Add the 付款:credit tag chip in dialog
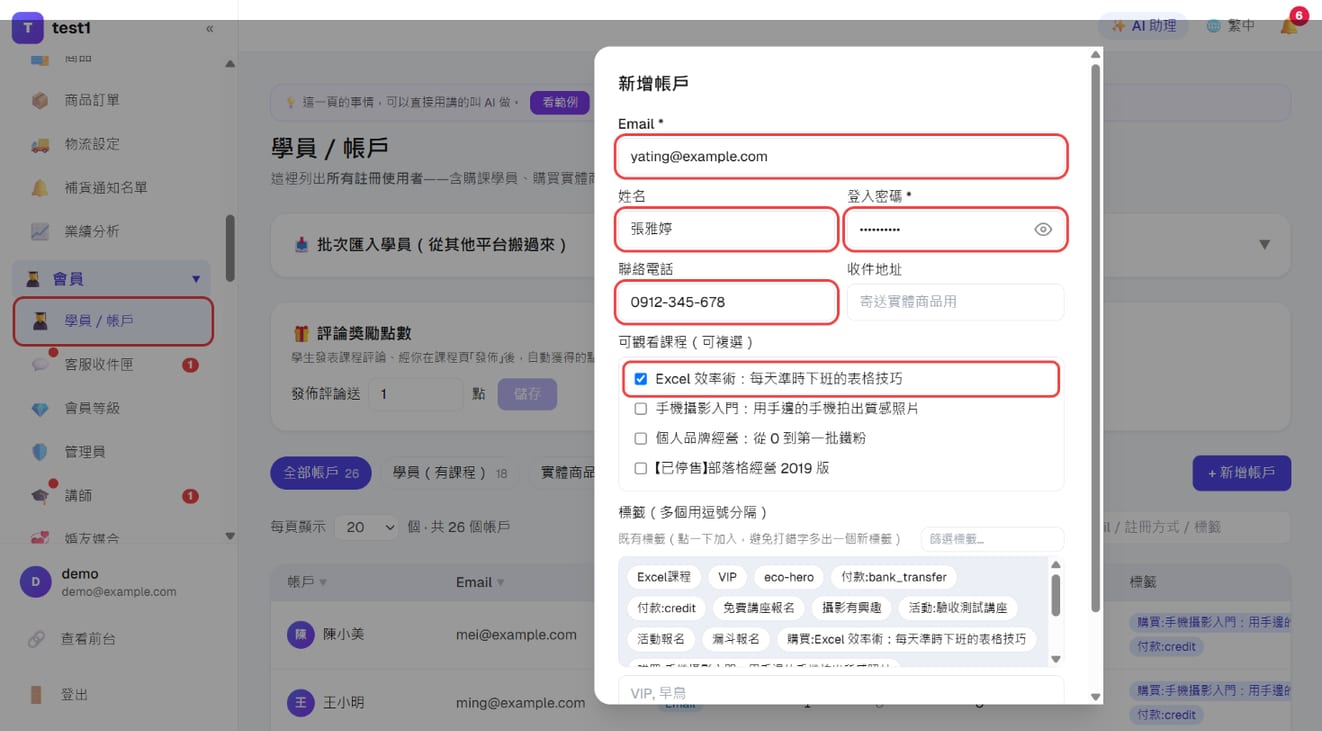The height and width of the screenshot is (731, 1322). (666, 608)
